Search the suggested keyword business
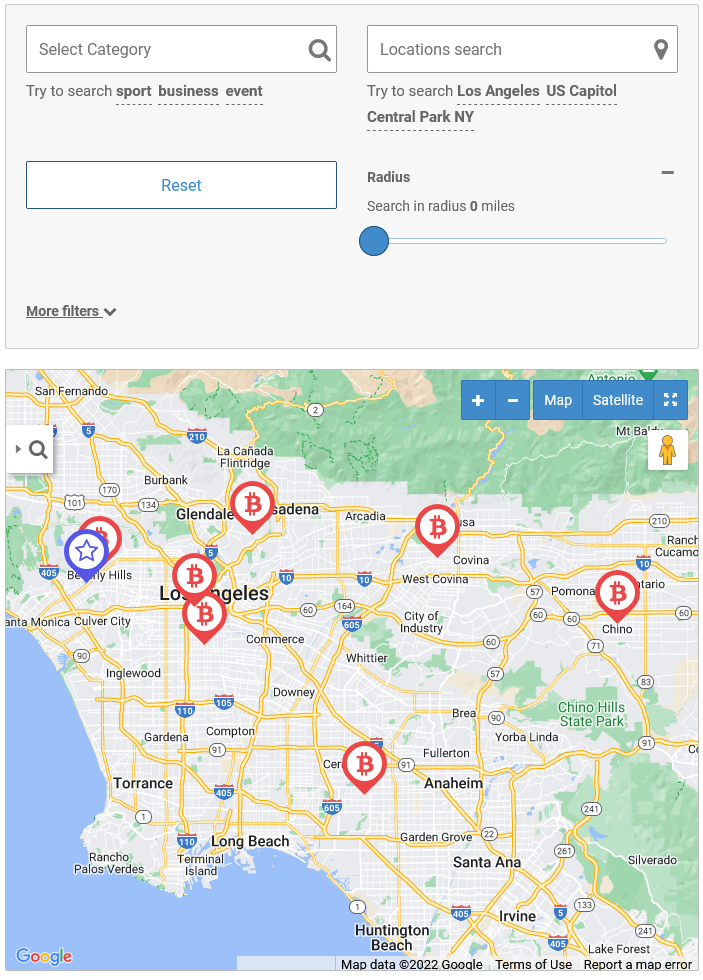This screenshot has width=703, height=980. coord(188,91)
